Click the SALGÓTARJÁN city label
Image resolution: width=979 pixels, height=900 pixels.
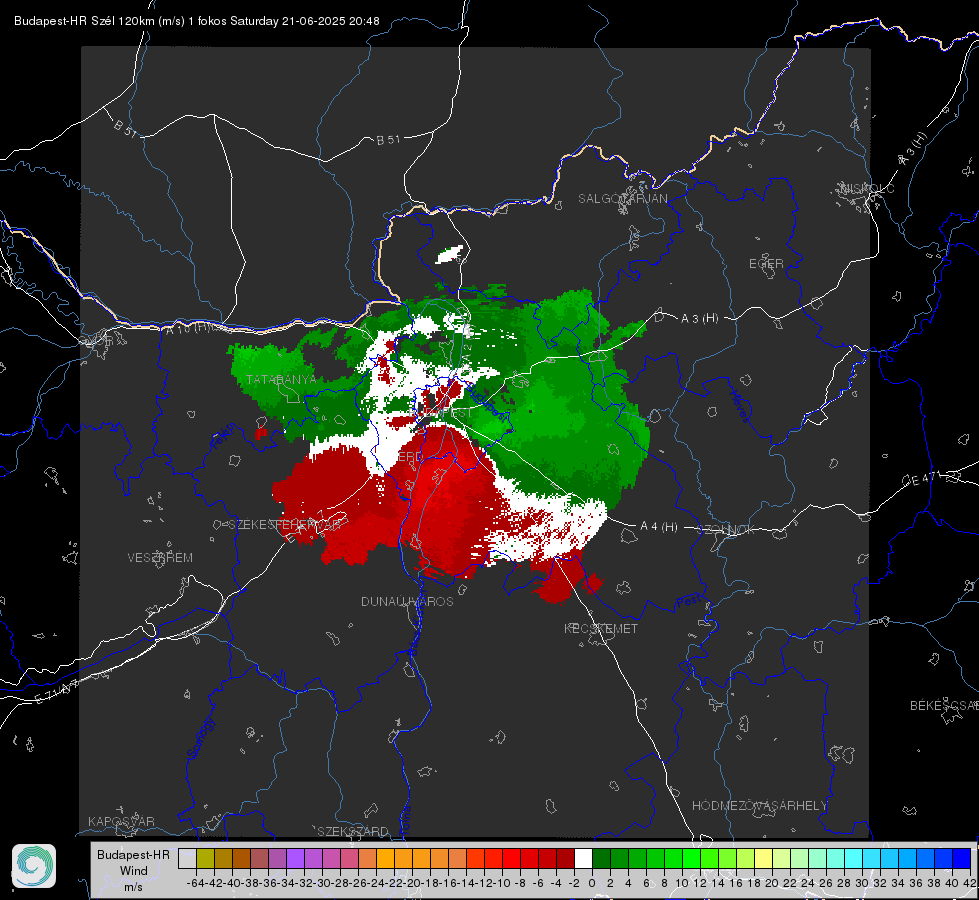point(622,199)
